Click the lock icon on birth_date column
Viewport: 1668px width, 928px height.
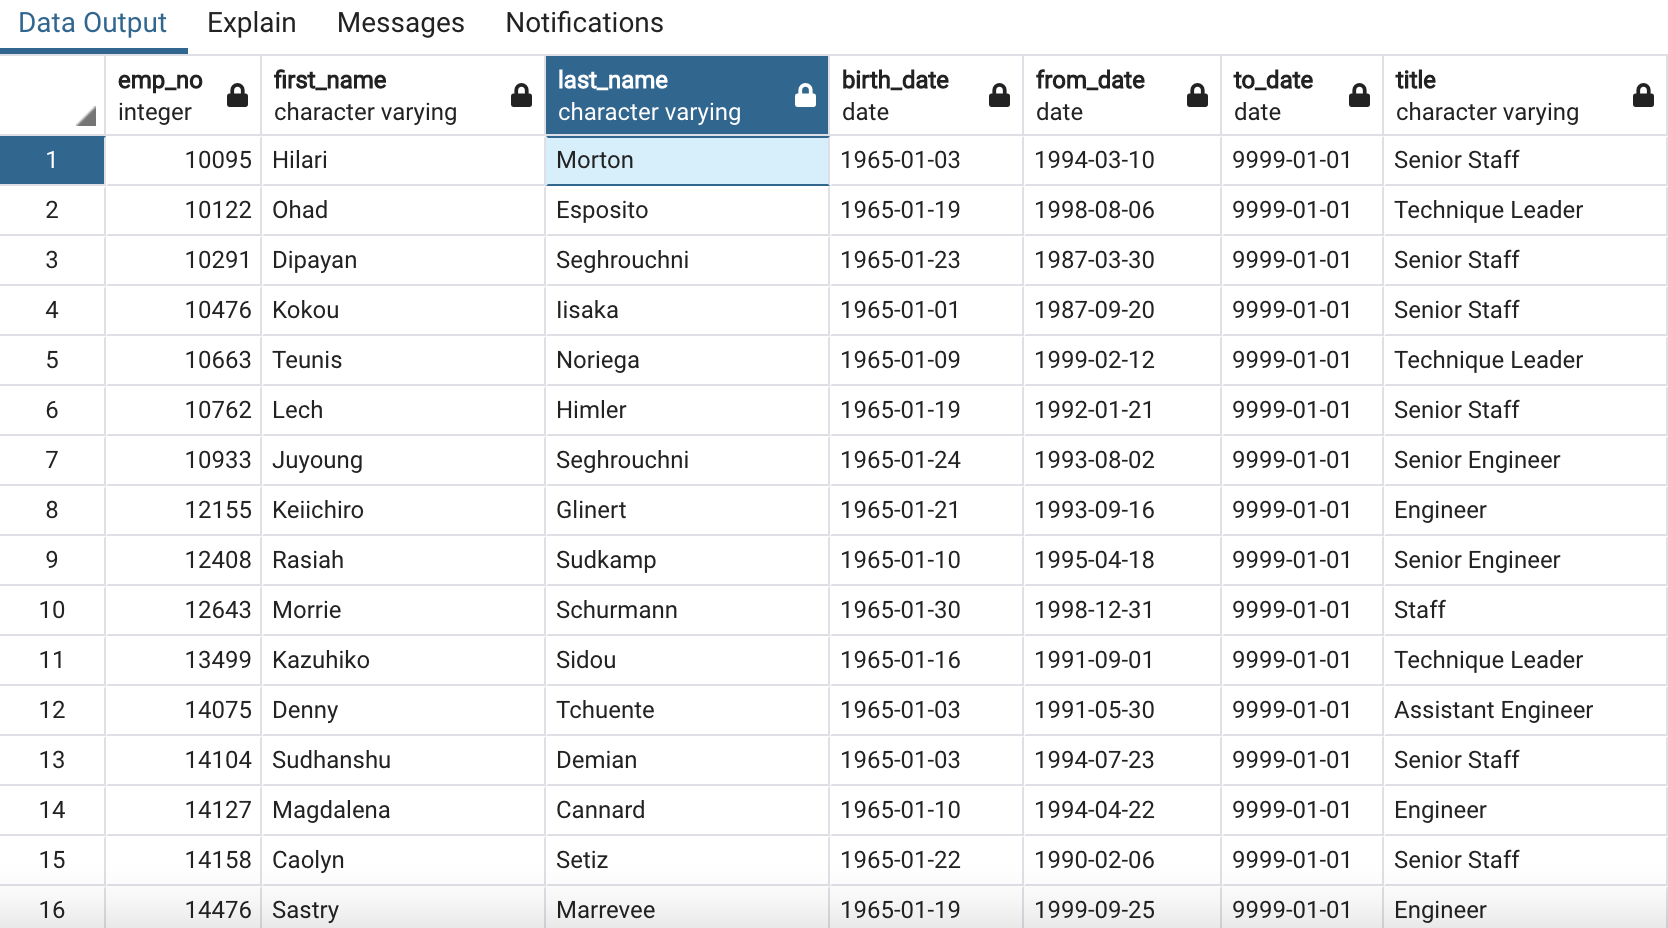(999, 95)
